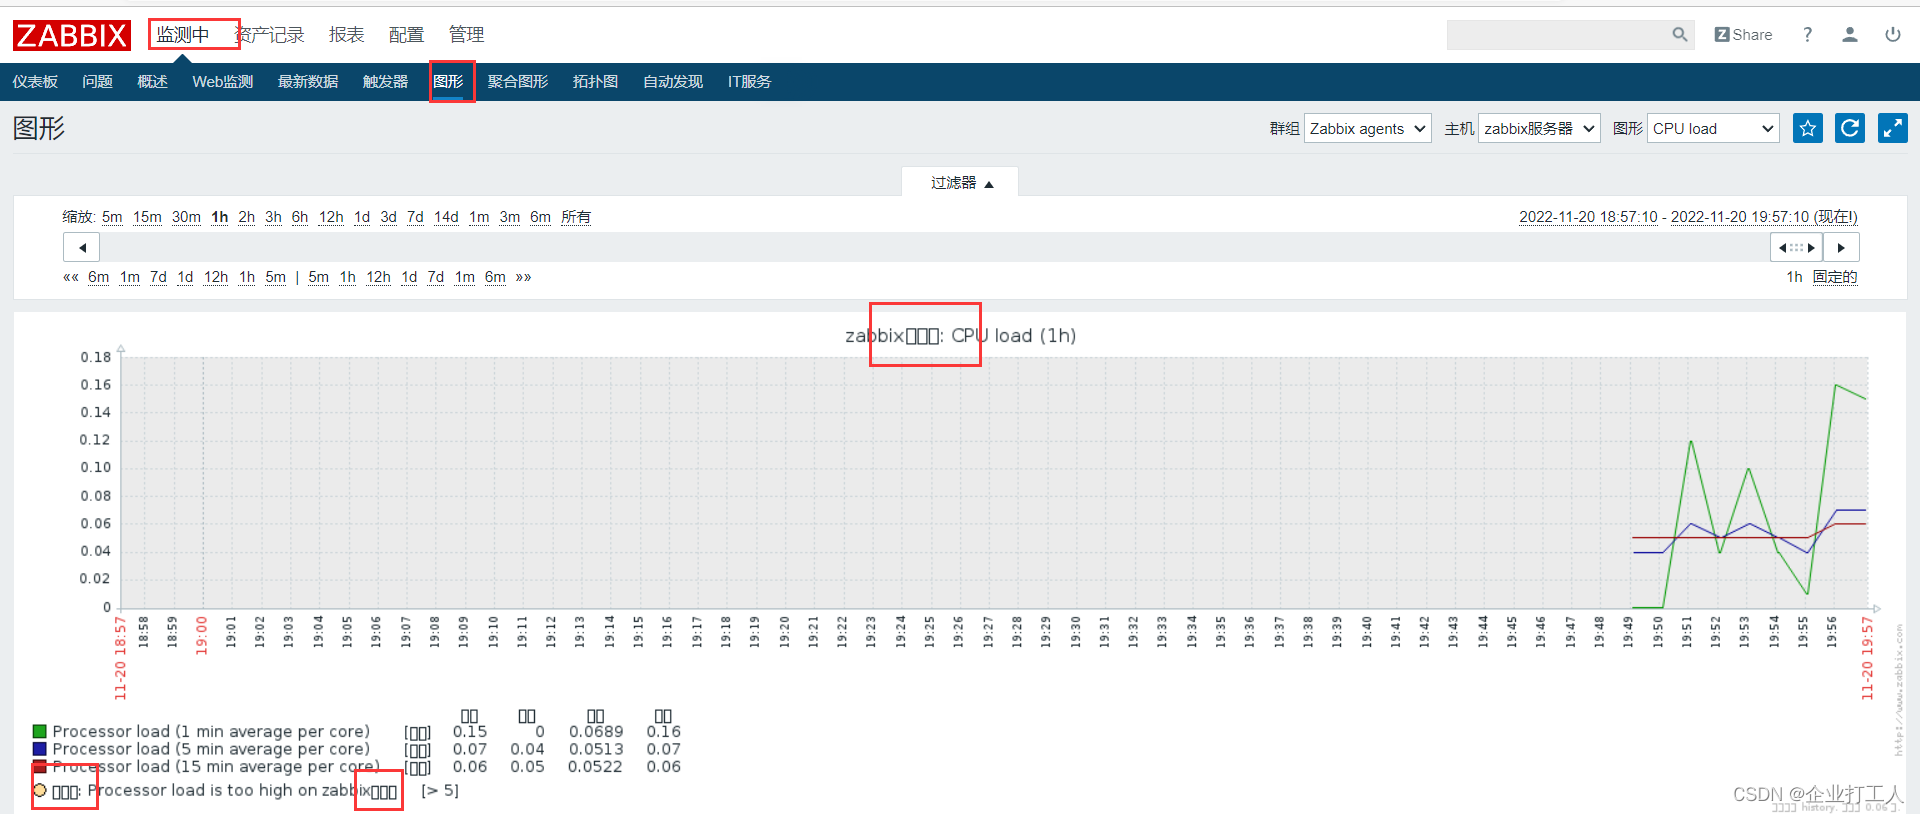
Task: Click the search magnifier icon
Action: tap(1680, 35)
